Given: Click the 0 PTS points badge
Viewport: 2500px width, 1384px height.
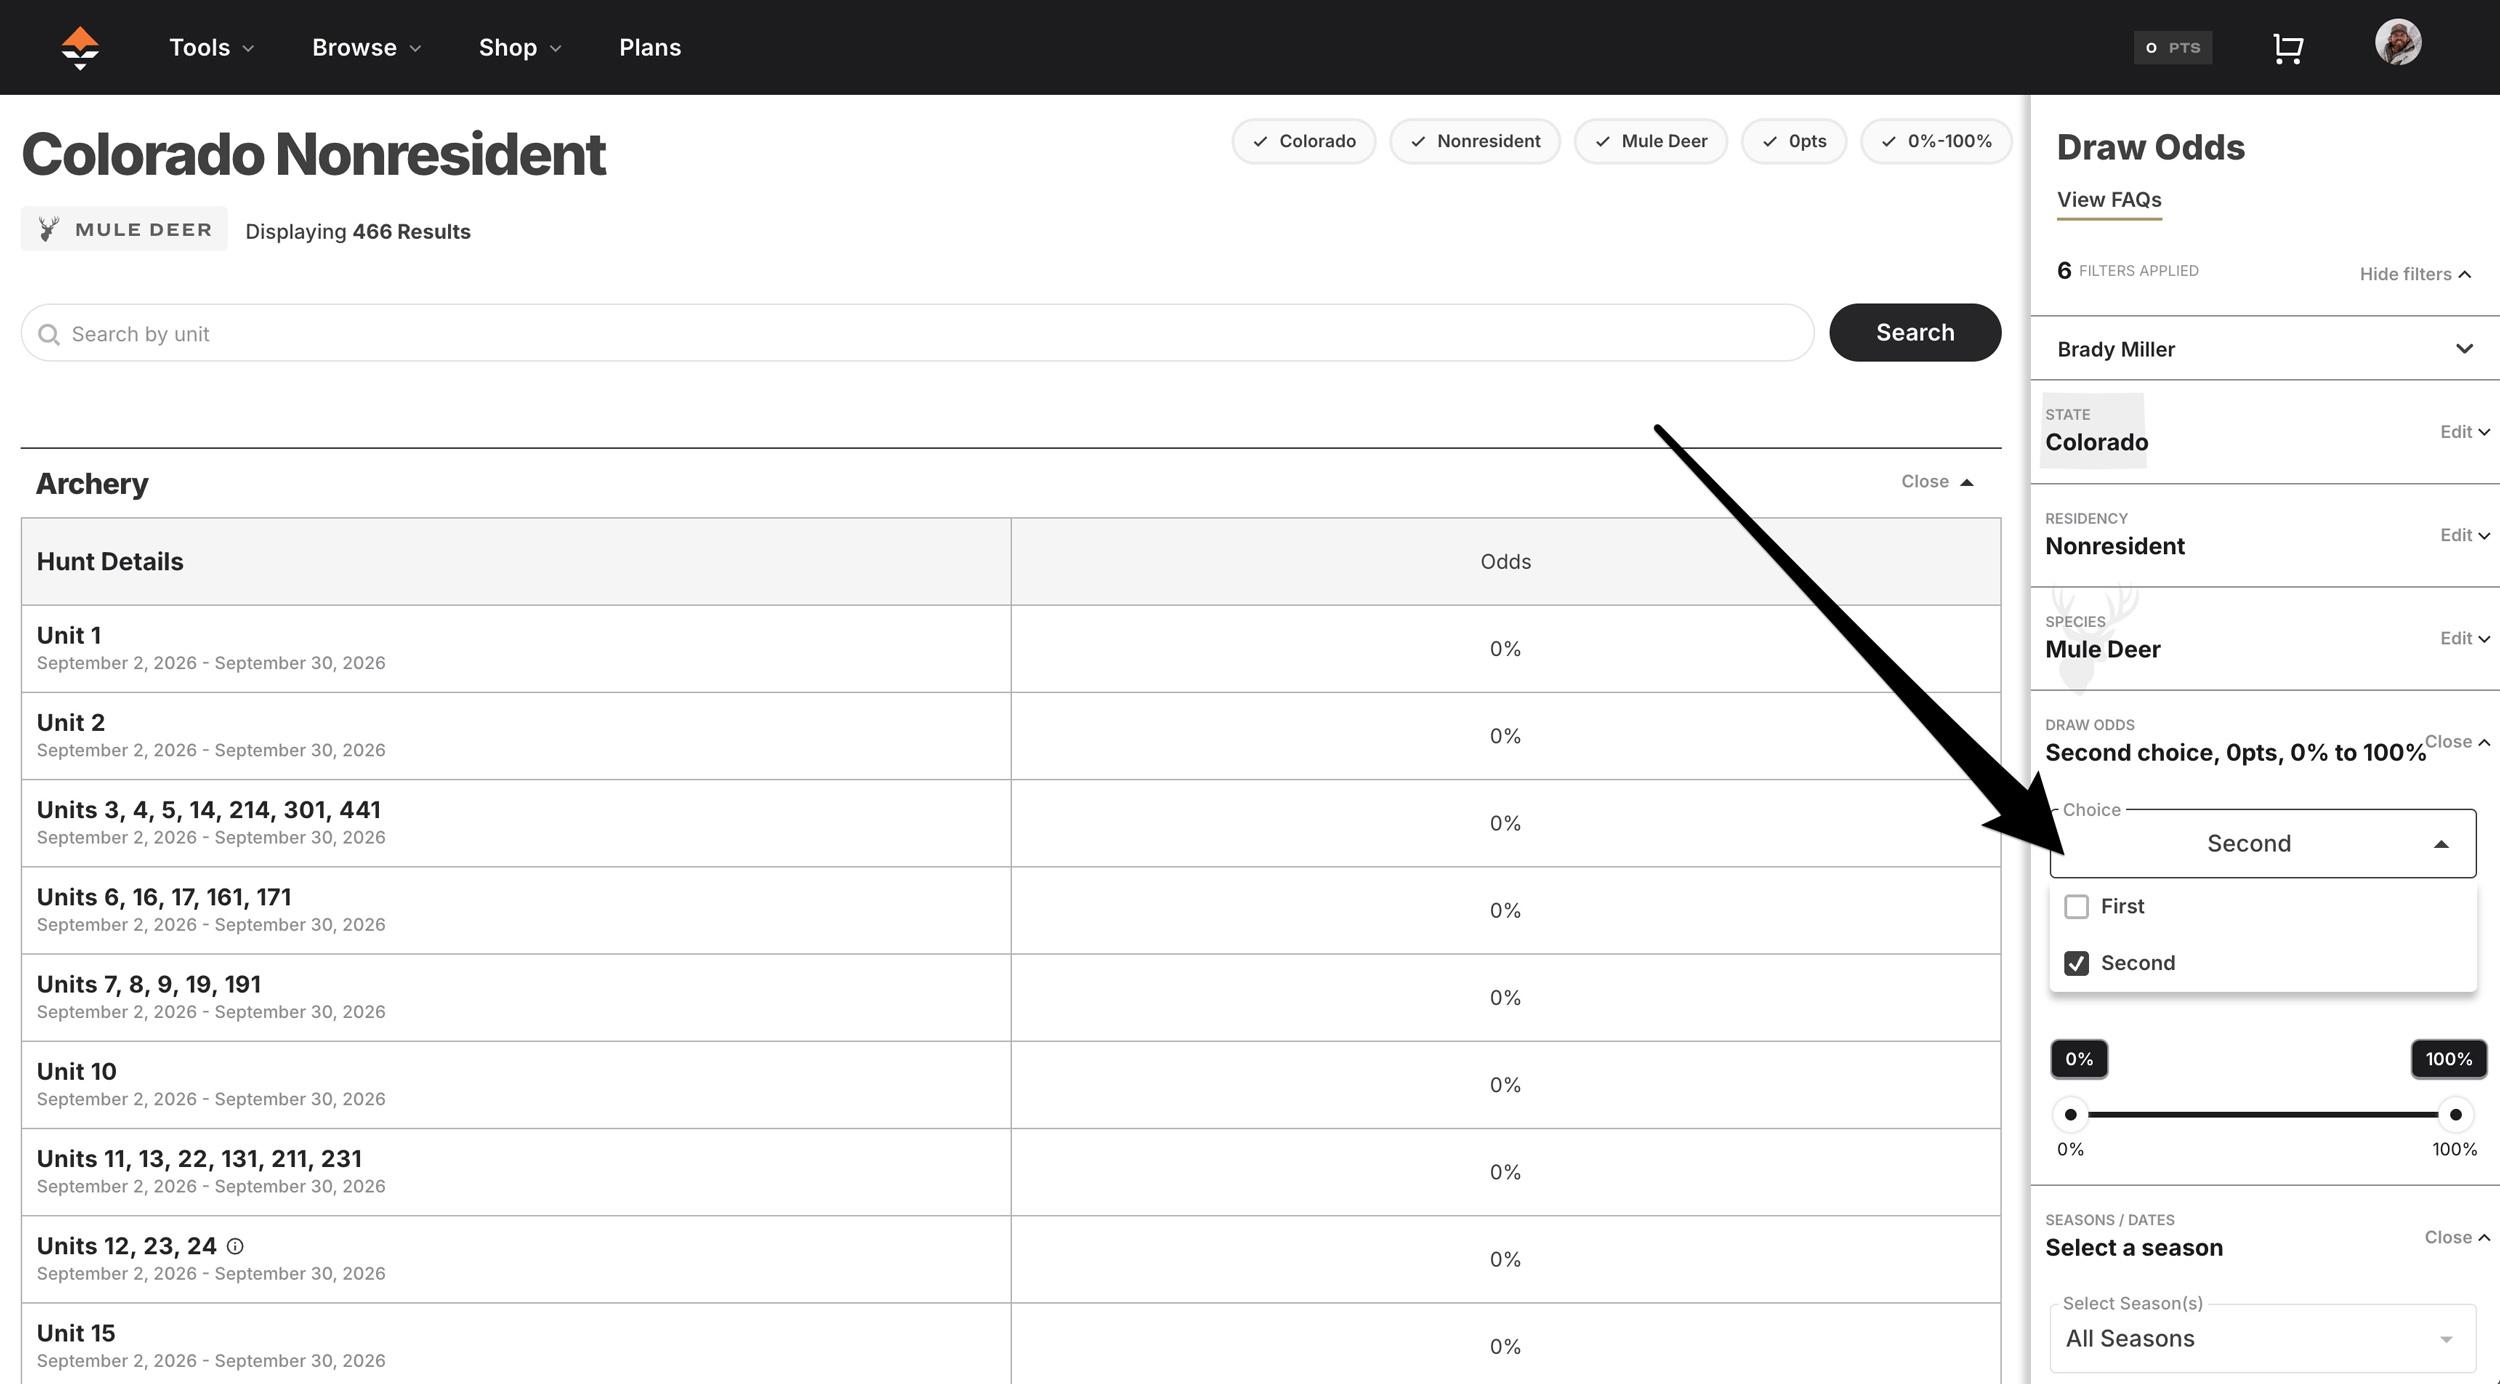Looking at the screenshot, I should (2172, 48).
